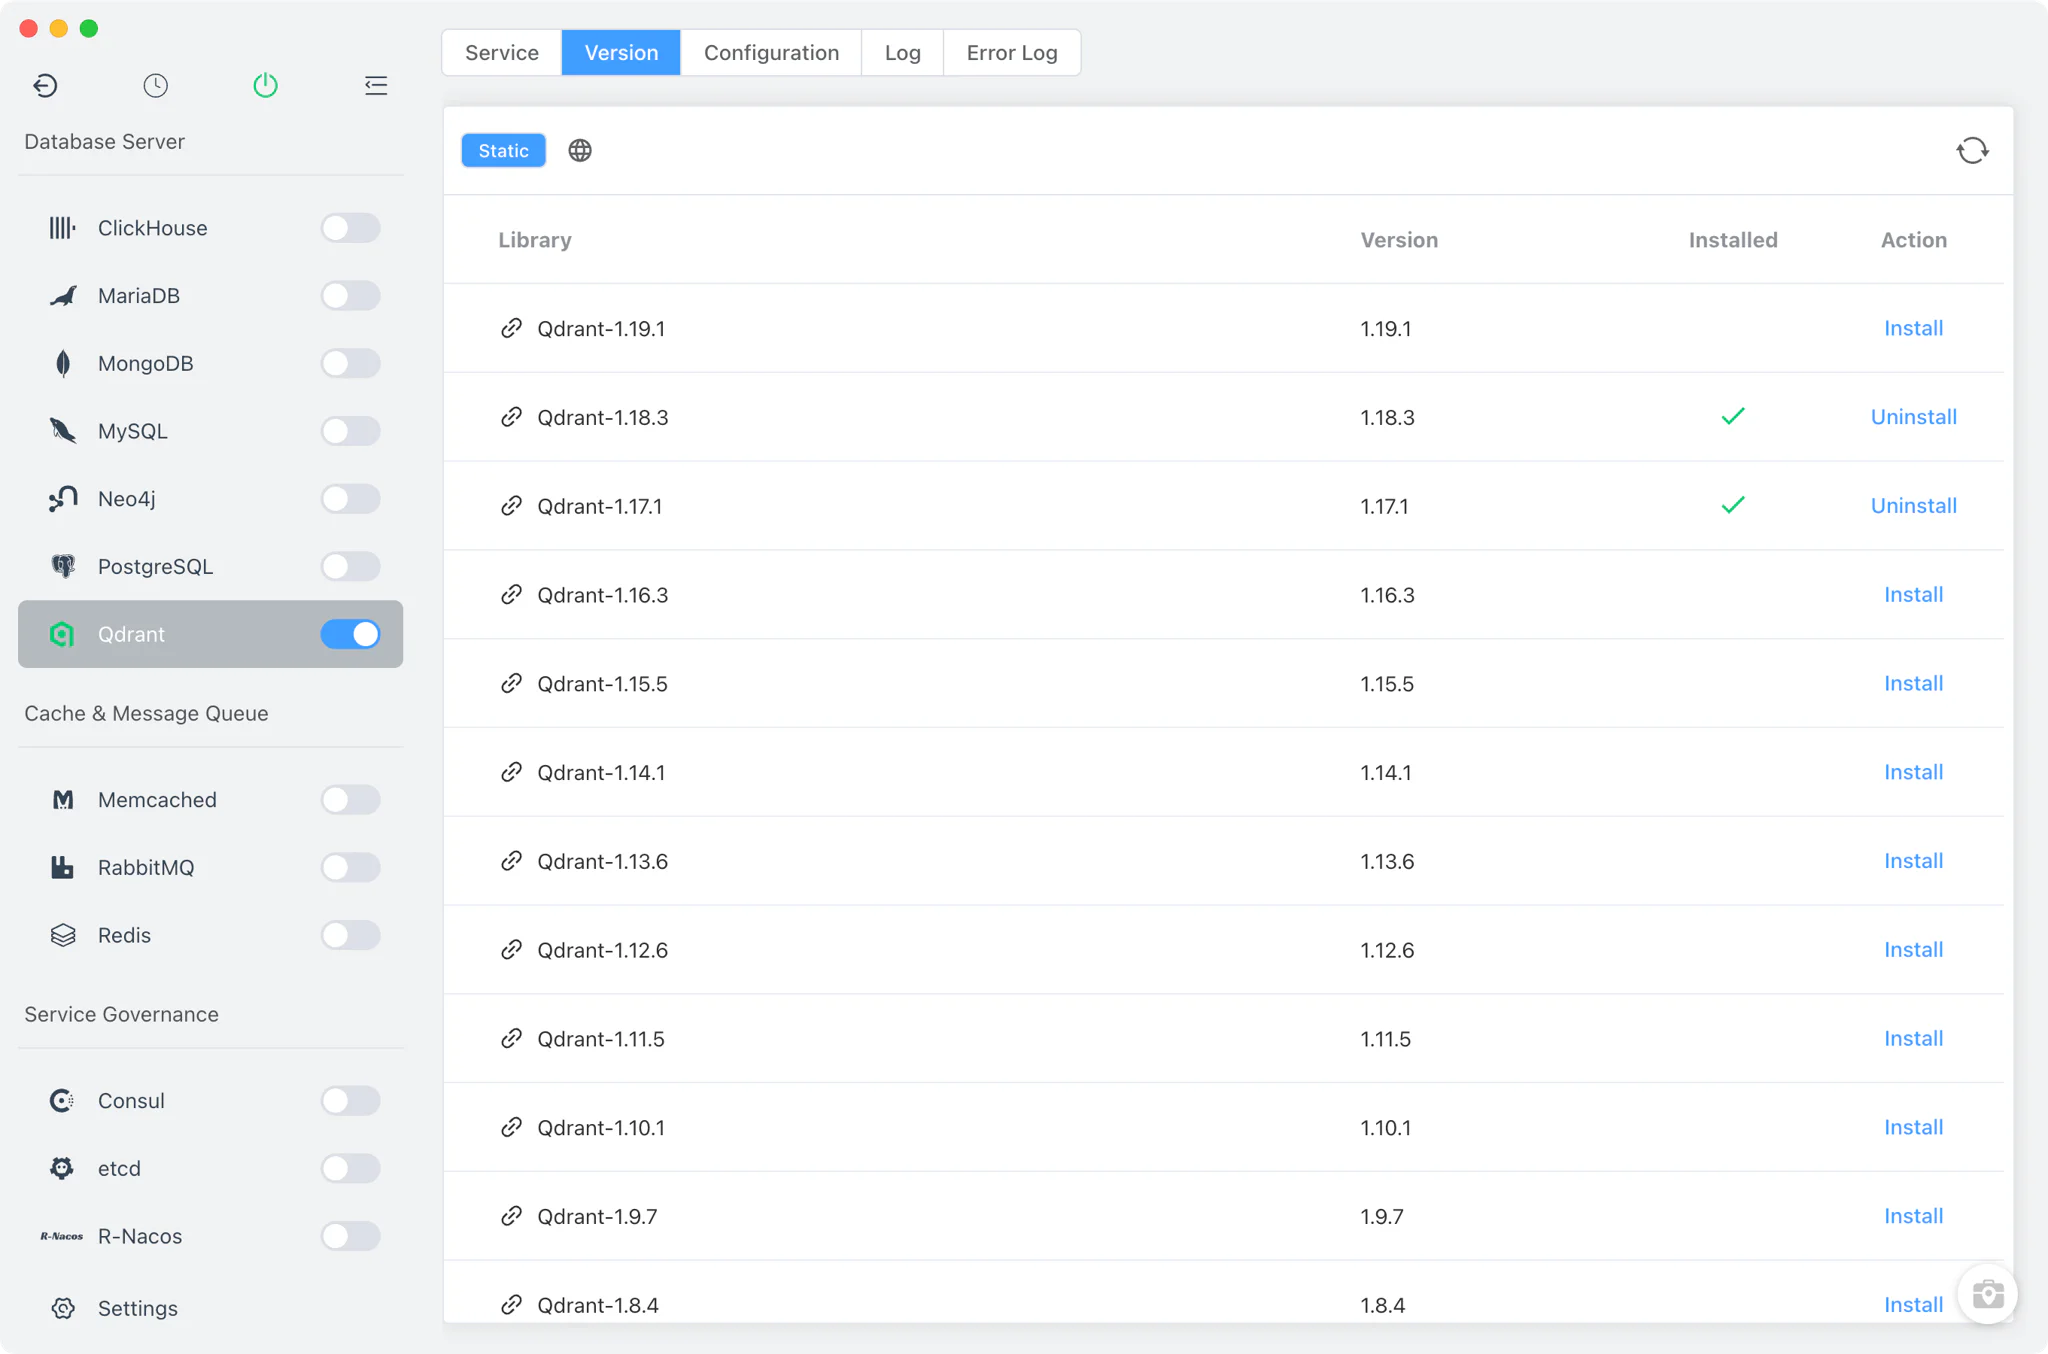
Task: Select the Version tab
Action: pyautogui.click(x=621, y=52)
